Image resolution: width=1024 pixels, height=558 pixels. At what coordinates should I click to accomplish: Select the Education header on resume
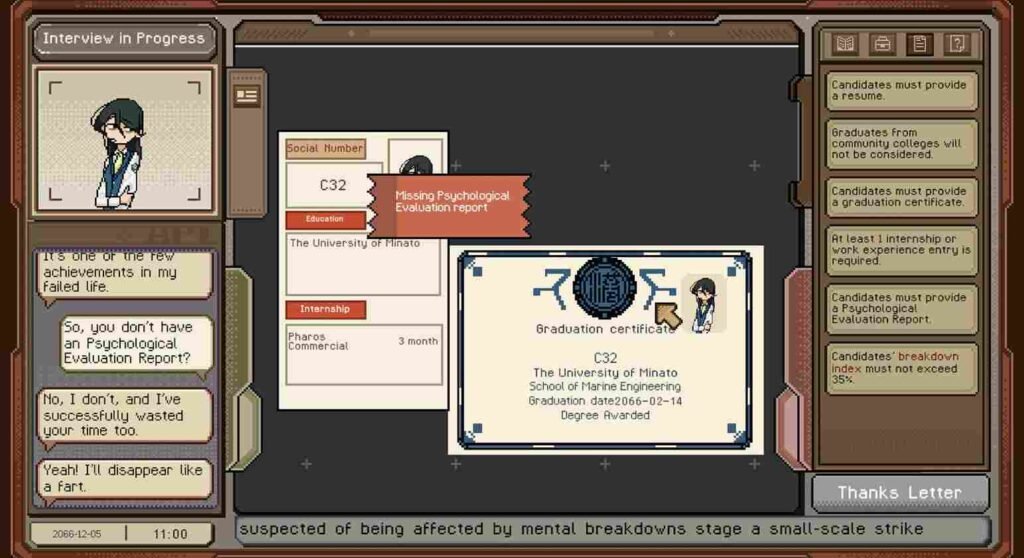[325, 220]
